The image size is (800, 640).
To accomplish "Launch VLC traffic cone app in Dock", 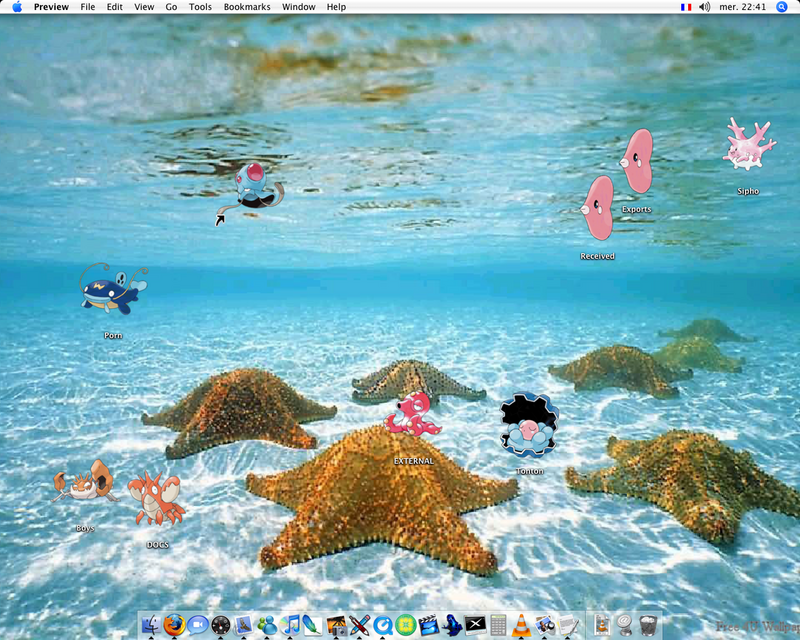I will pyautogui.click(x=521, y=625).
